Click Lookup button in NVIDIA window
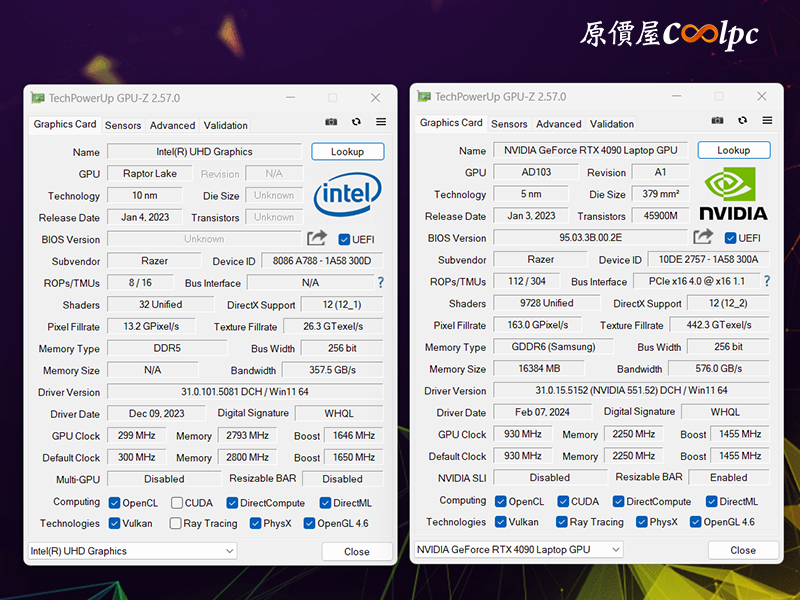800x600 pixels. point(734,150)
